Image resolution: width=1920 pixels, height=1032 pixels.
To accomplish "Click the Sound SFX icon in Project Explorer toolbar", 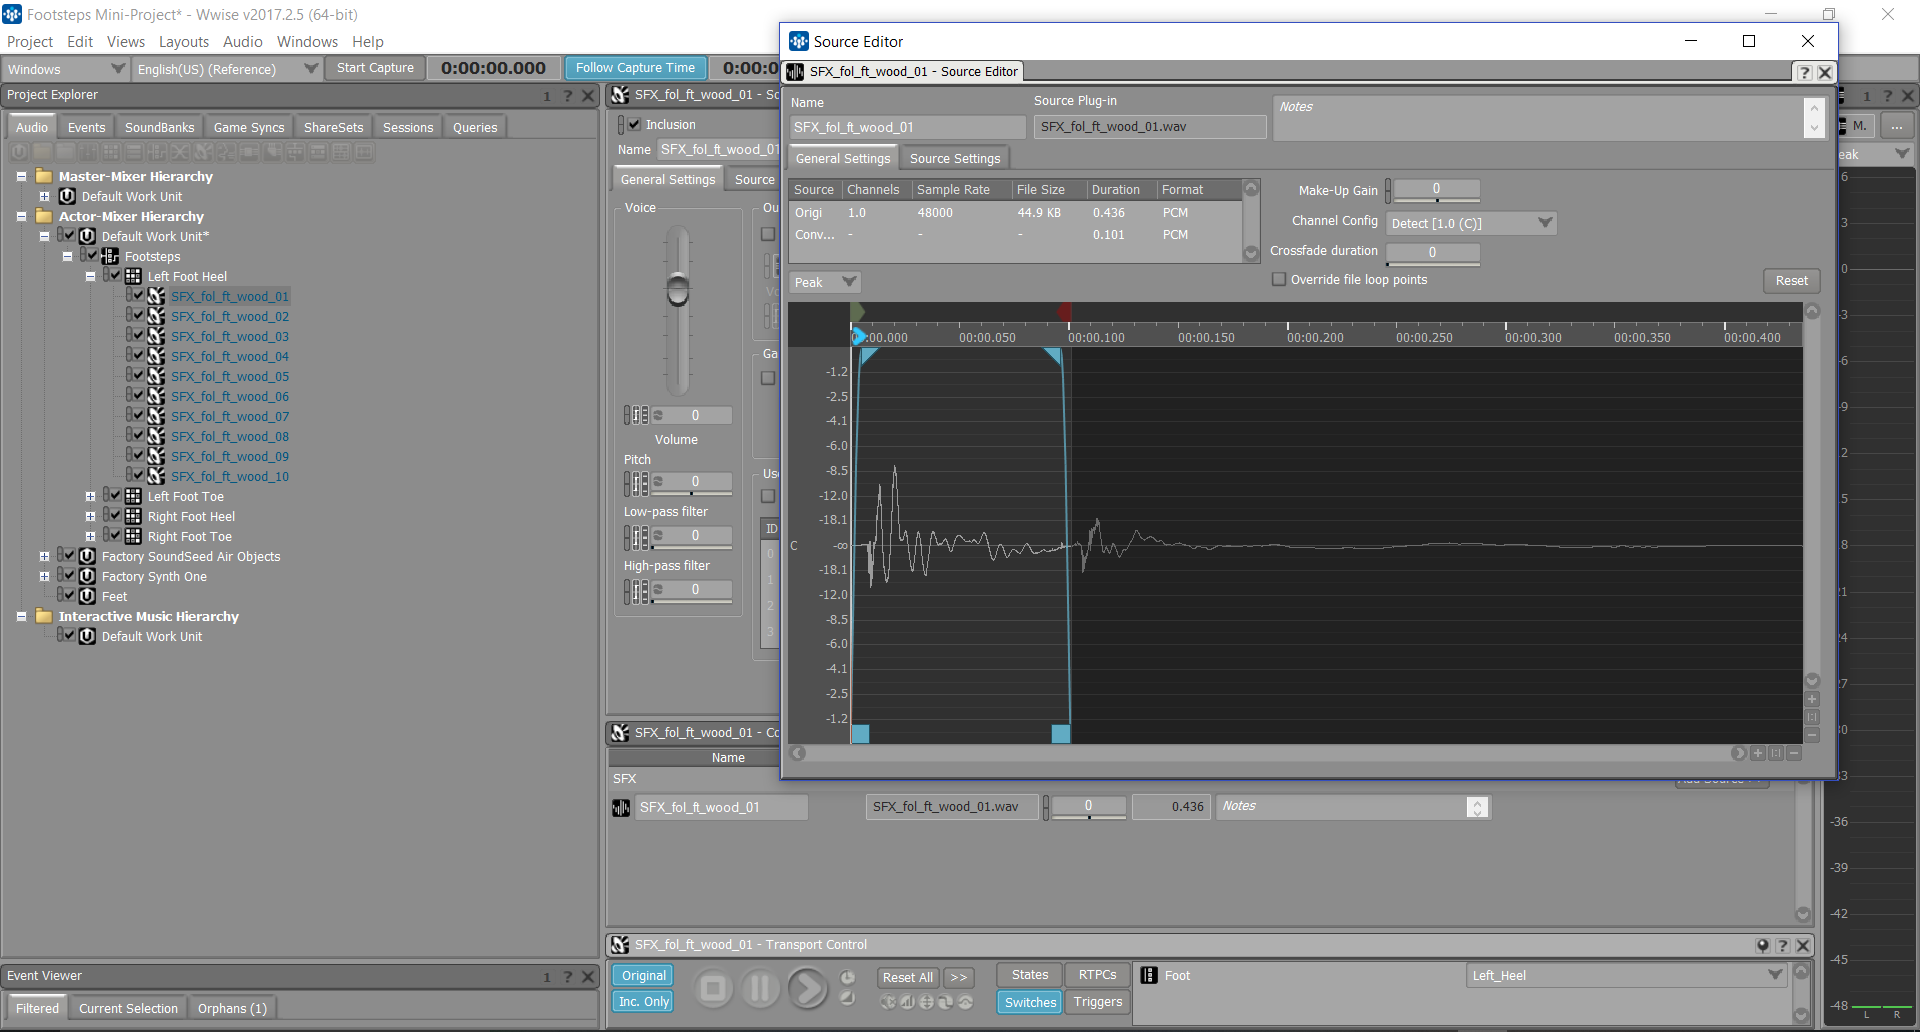I will (203, 152).
